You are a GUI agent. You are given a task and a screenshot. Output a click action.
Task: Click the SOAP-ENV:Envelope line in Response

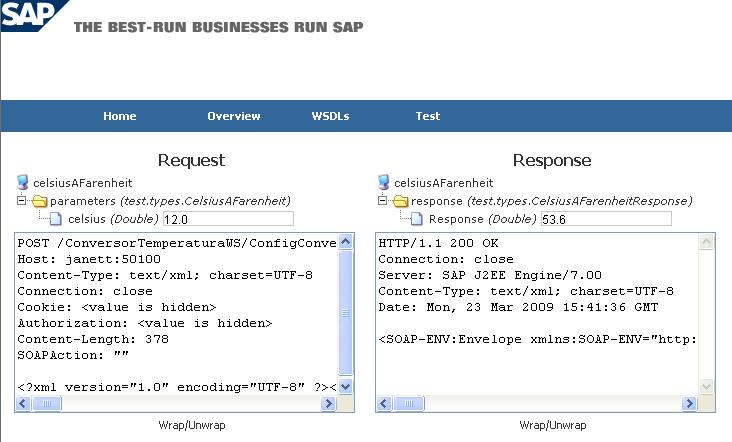tap(537, 339)
